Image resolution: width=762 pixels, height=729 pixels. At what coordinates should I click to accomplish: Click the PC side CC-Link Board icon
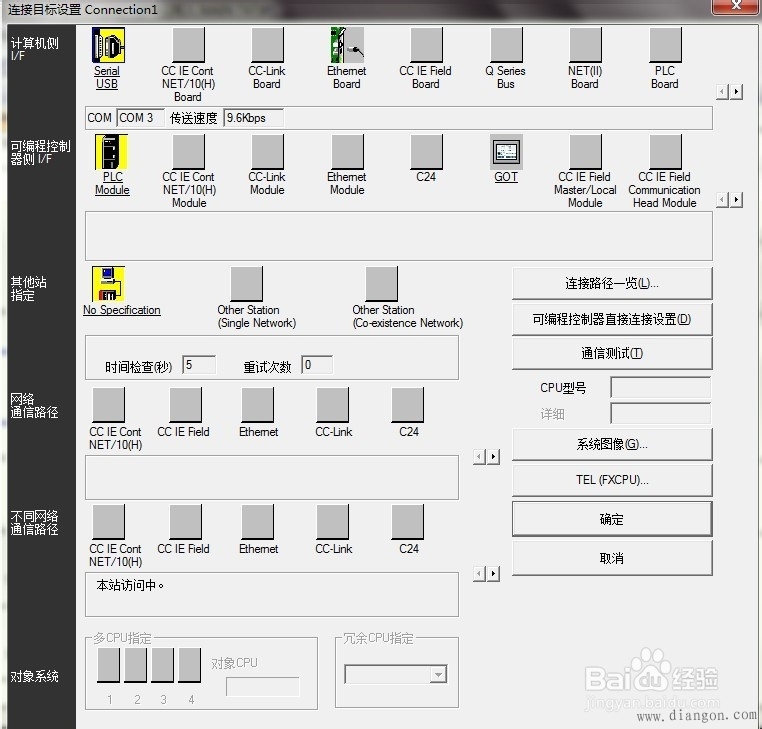[x=267, y=45]
